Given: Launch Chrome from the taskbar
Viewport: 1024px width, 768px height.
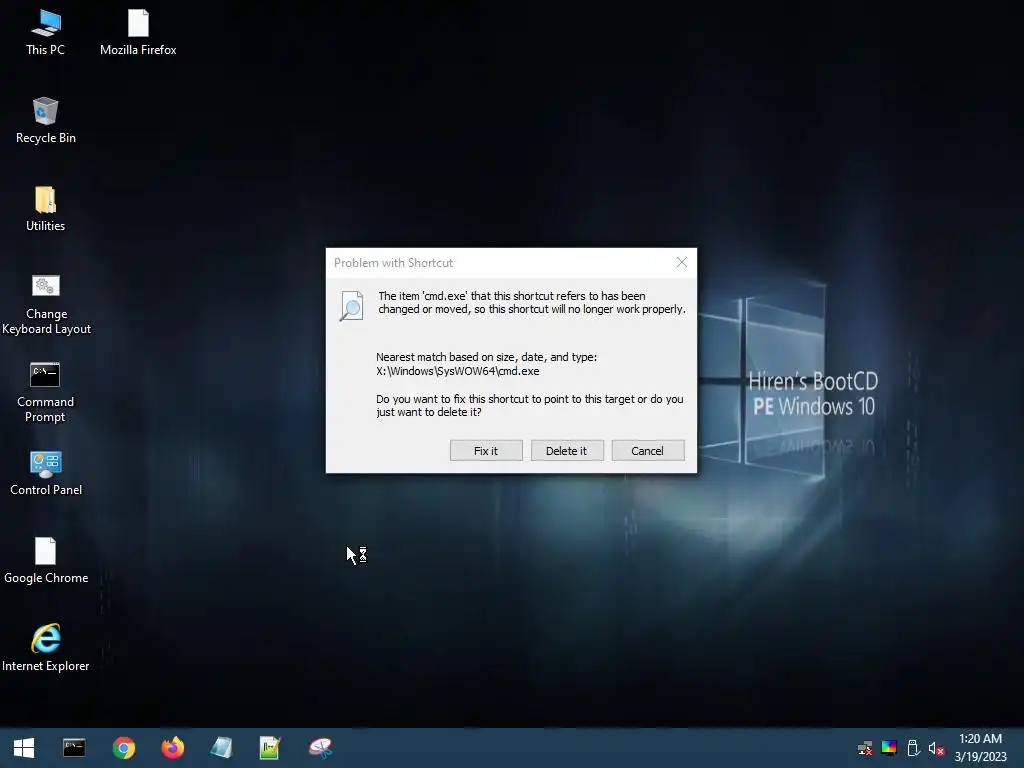Looking at the screenshot, I should click(x=123, y=748).
